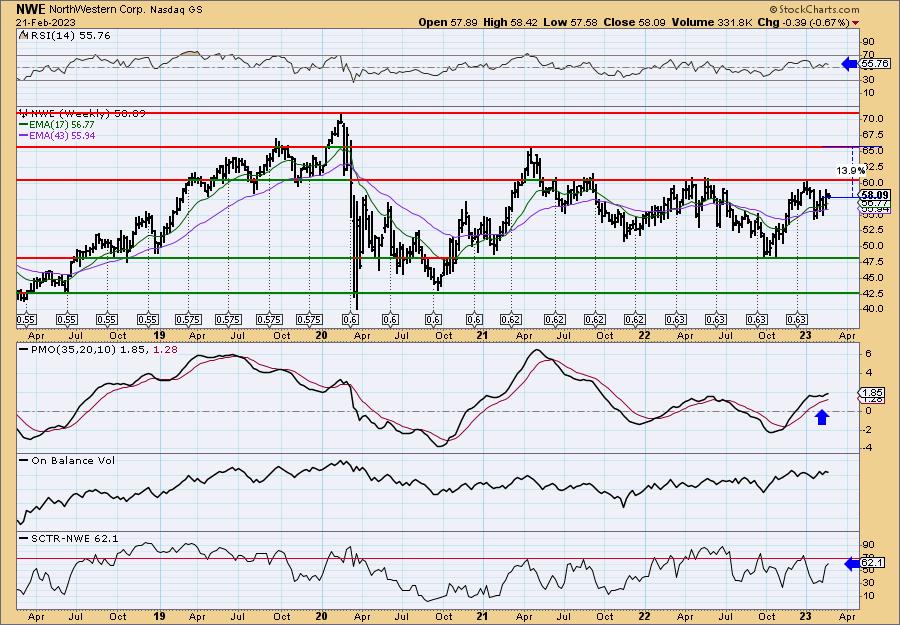The width and height of the screenshot is (900, 625).
Task: Click the 47.5 price axis label
Action: (873, 261)
